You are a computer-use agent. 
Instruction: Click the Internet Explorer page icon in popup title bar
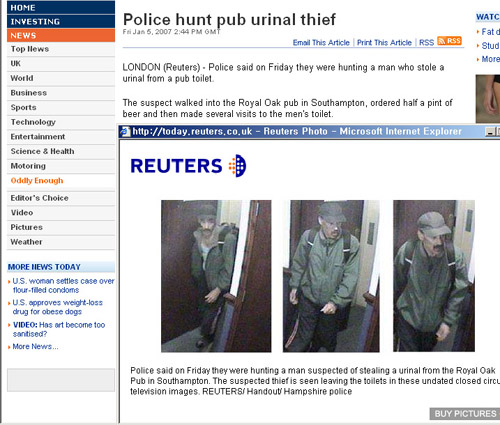tap(125, 131)
